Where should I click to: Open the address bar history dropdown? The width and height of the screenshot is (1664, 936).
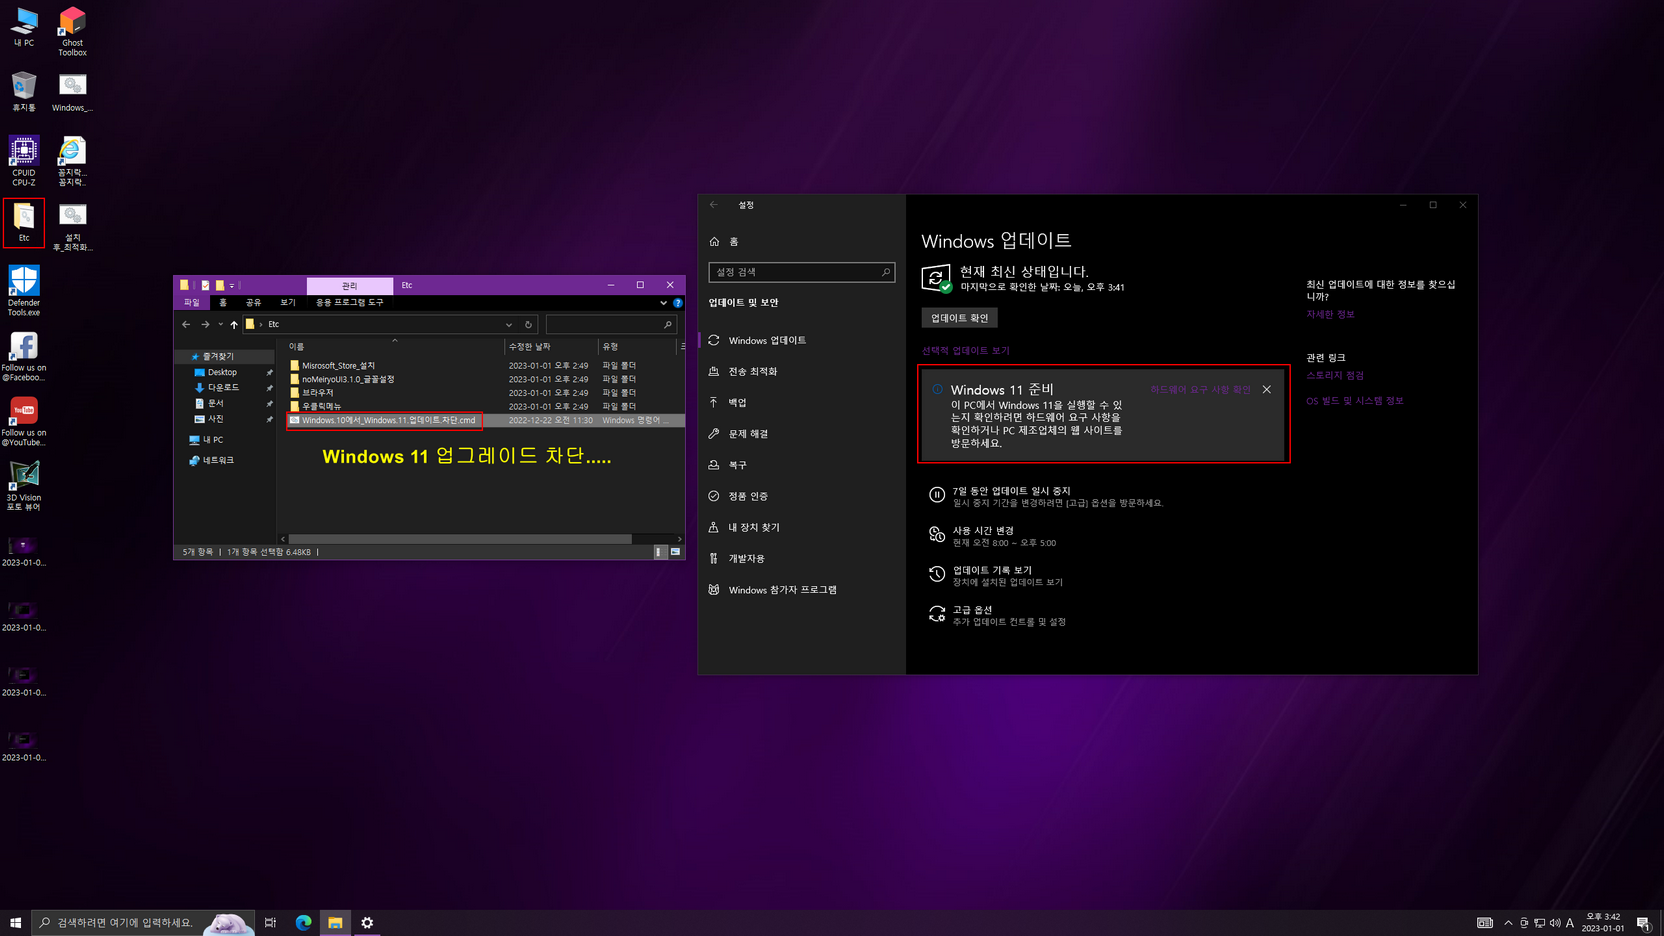(x=509, y=325)
